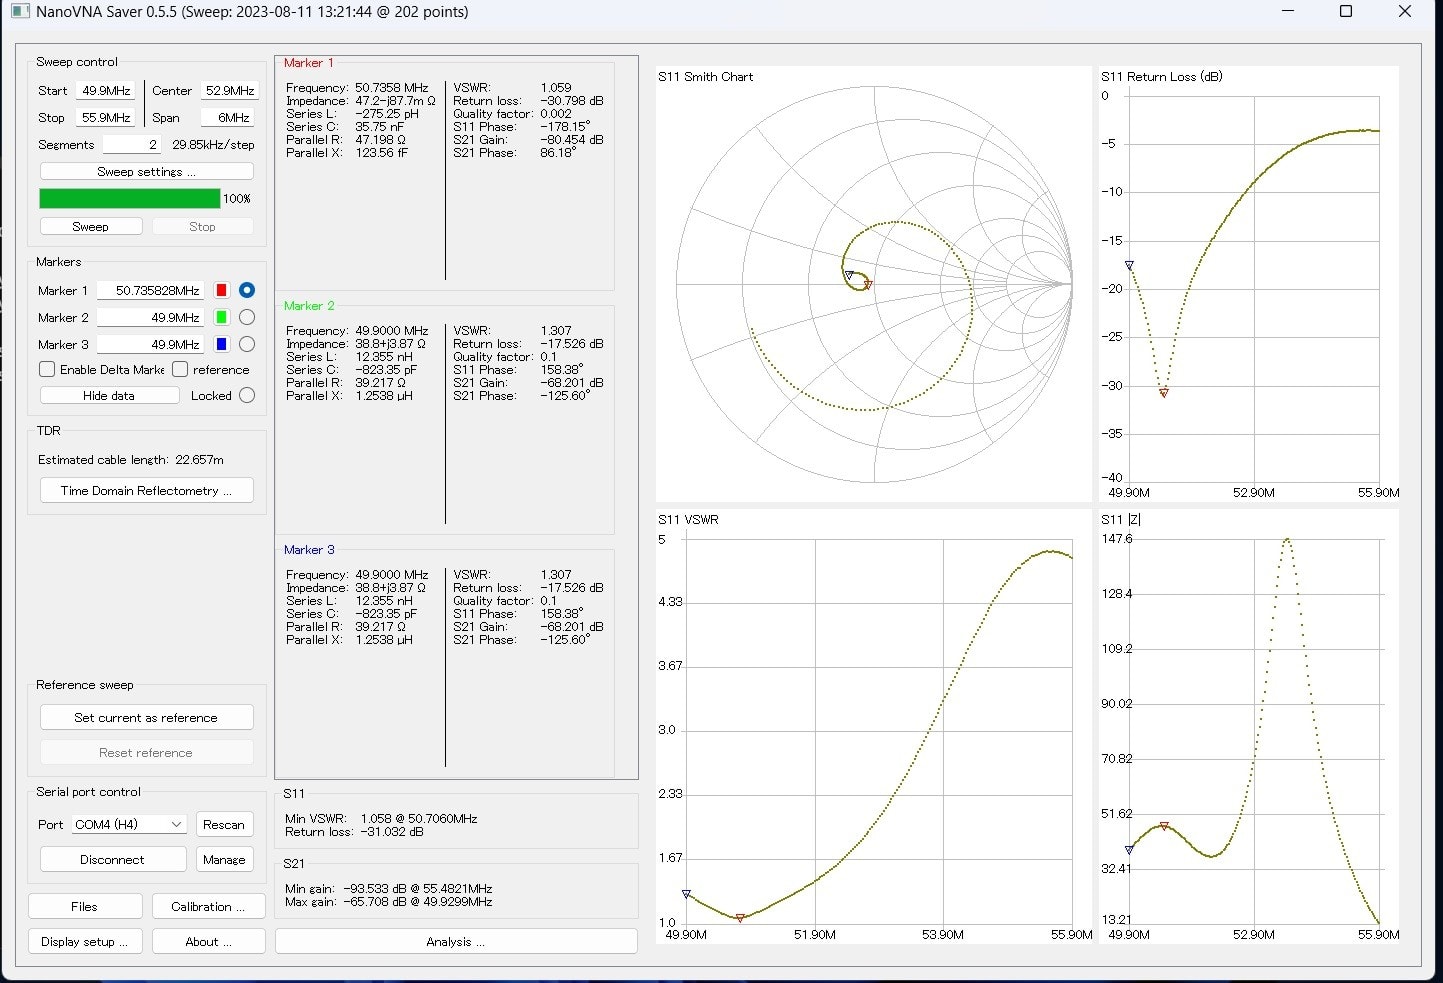The height and width of the screenshot is (983, 1443).
Task: Click the green sweep progress bar
Action: point(130,198)
